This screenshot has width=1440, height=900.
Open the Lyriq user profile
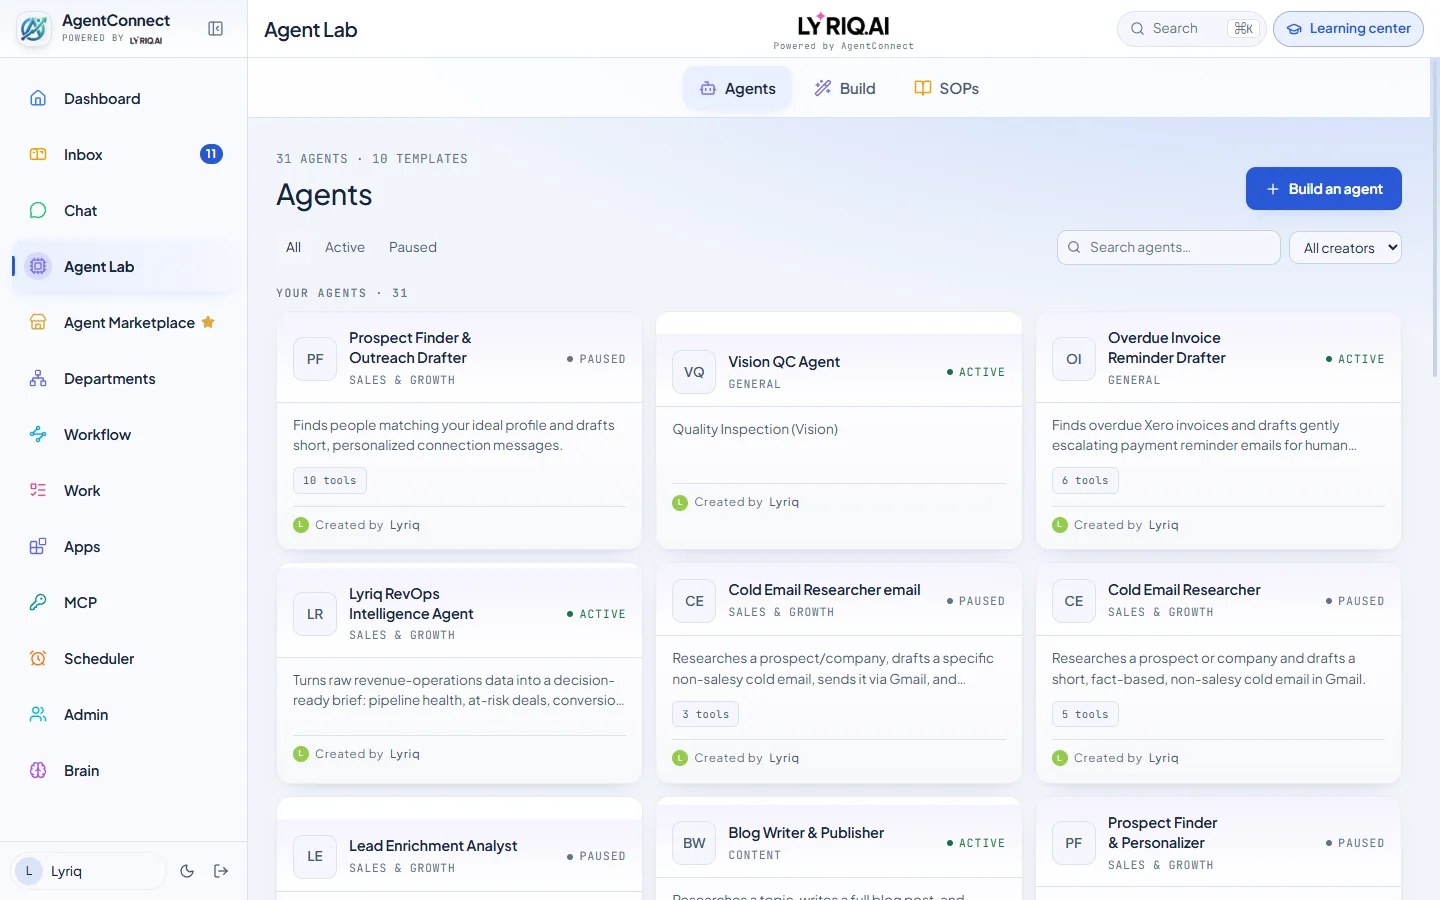coord(88,871)
